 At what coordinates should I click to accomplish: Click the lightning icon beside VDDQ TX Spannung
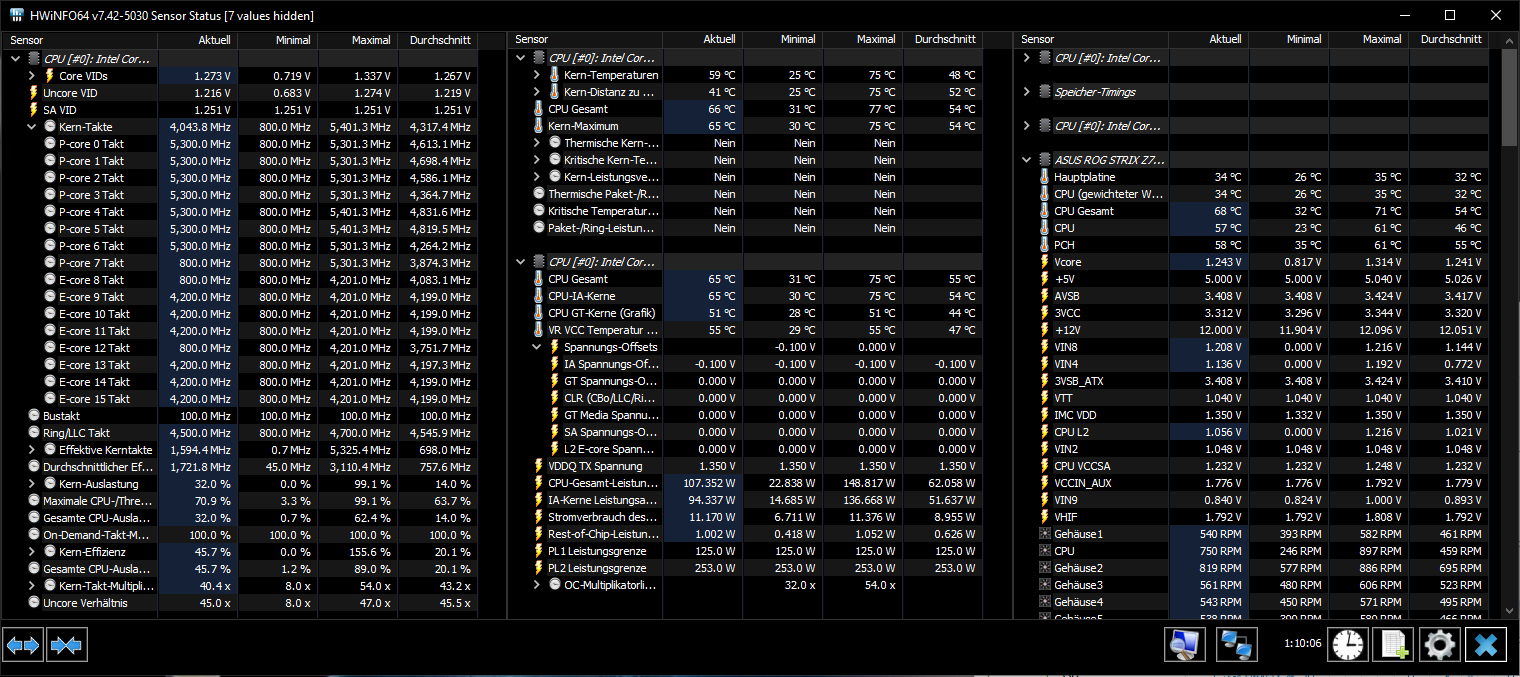(539, 467)
